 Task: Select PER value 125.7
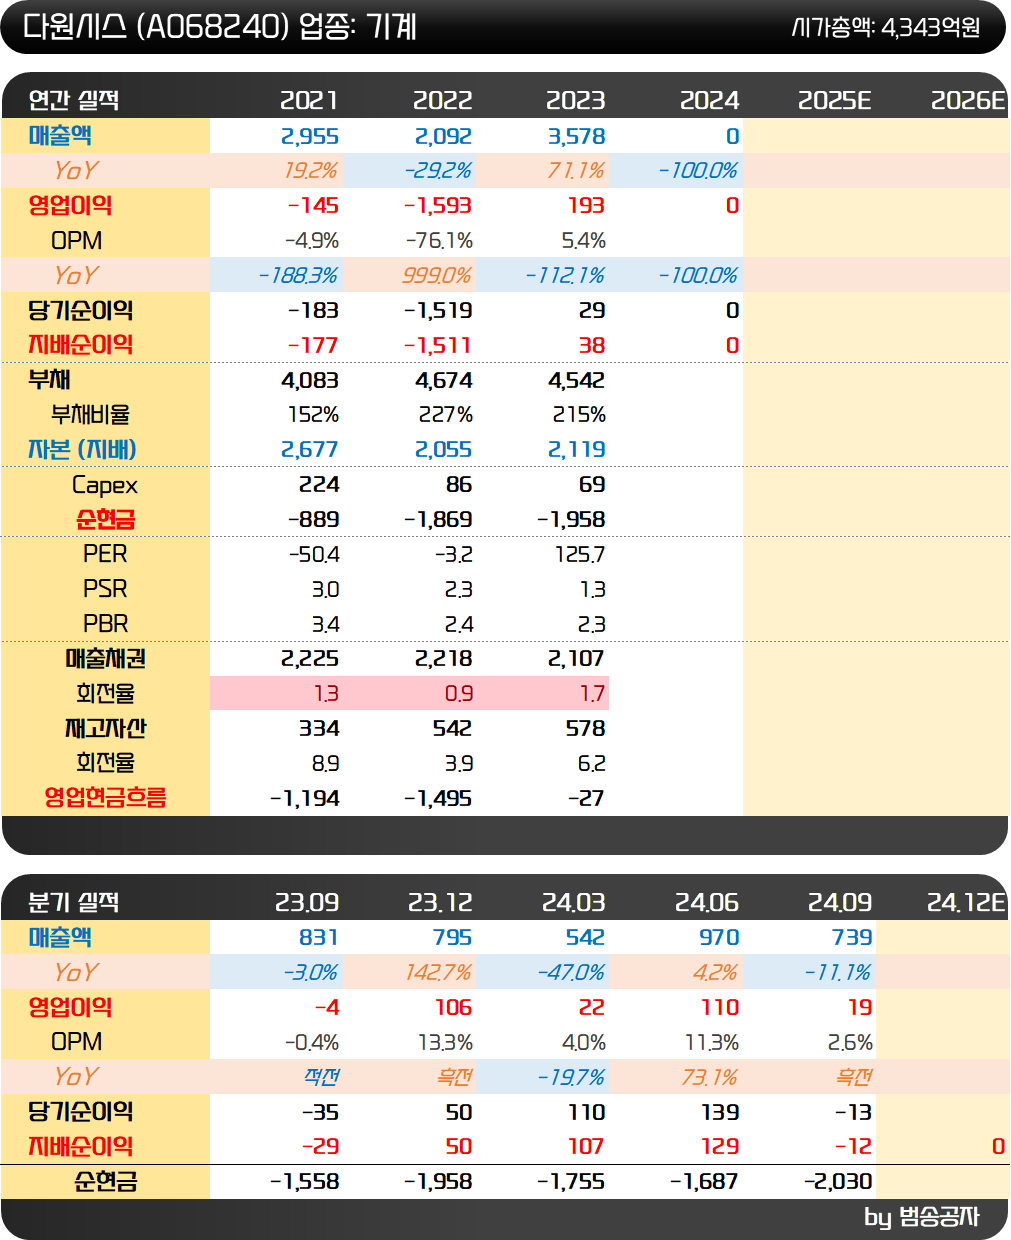click(580, 554)
